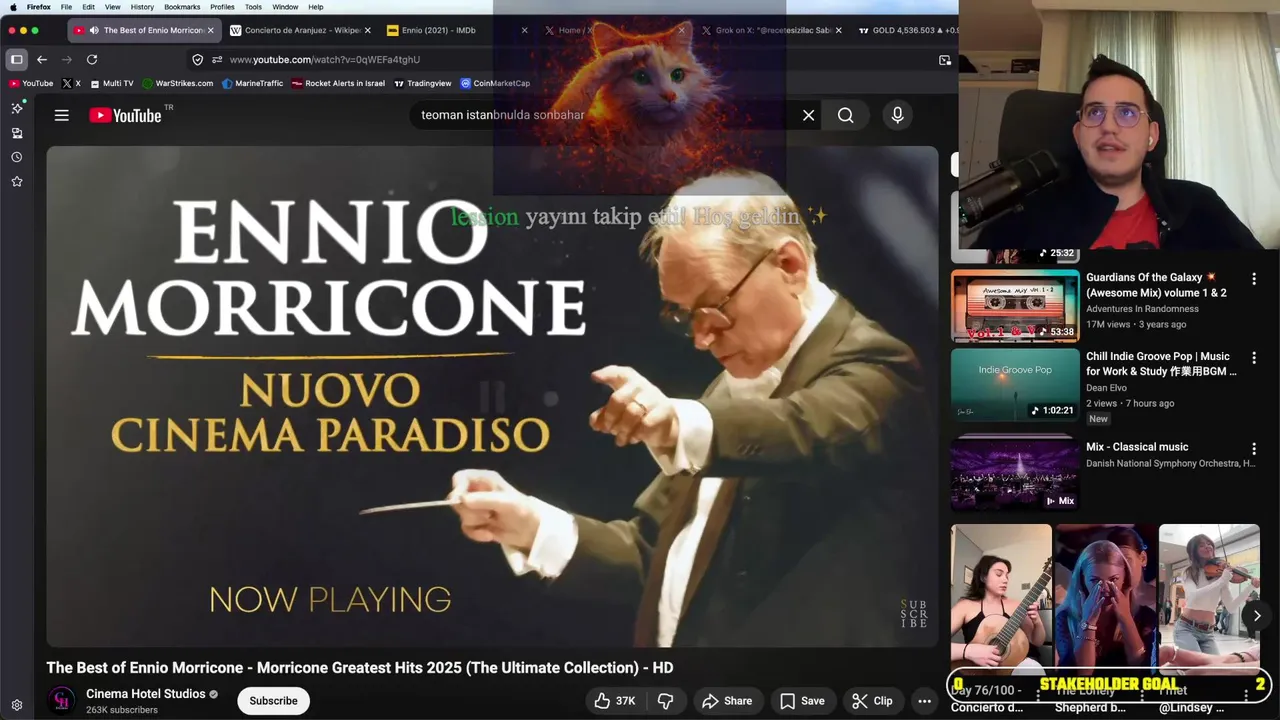Open the X bookmark in the bookmarks bar
Viewport: 1280px width, 720px height.
click(x=71, y=84)
